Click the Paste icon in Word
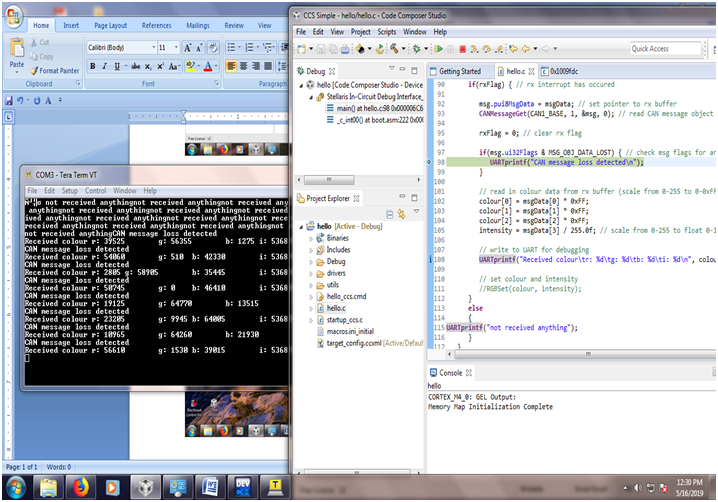Viewport: 718px width, 502px height. pos(17,47)
